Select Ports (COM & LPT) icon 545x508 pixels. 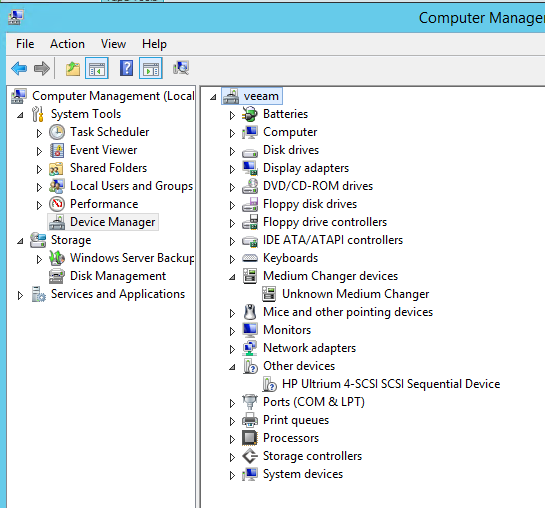(250, 402)
